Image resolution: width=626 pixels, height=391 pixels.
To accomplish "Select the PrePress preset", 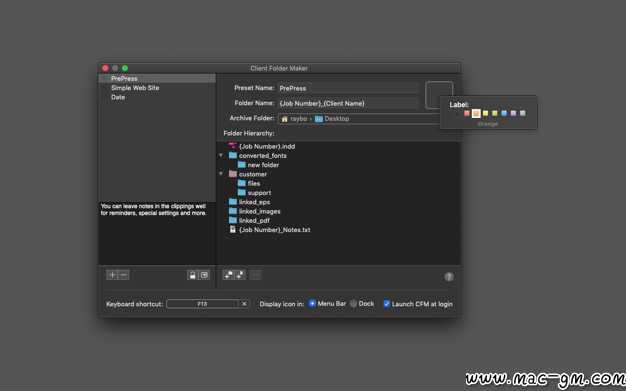I will 157,79.
